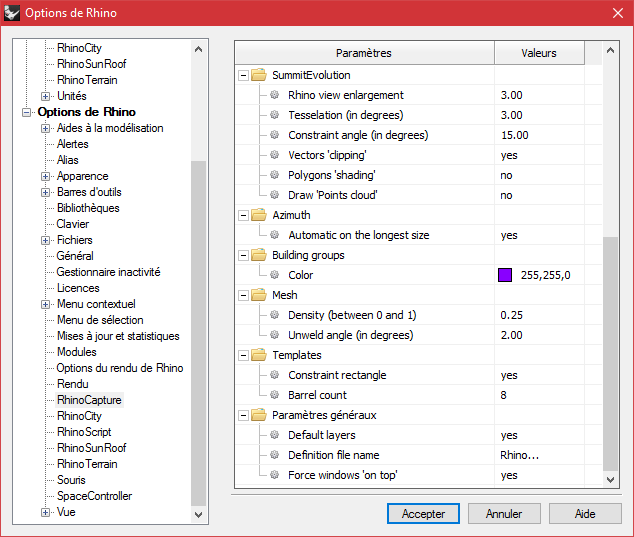Expand the Menu contextuel node

[x=45, y=304]
